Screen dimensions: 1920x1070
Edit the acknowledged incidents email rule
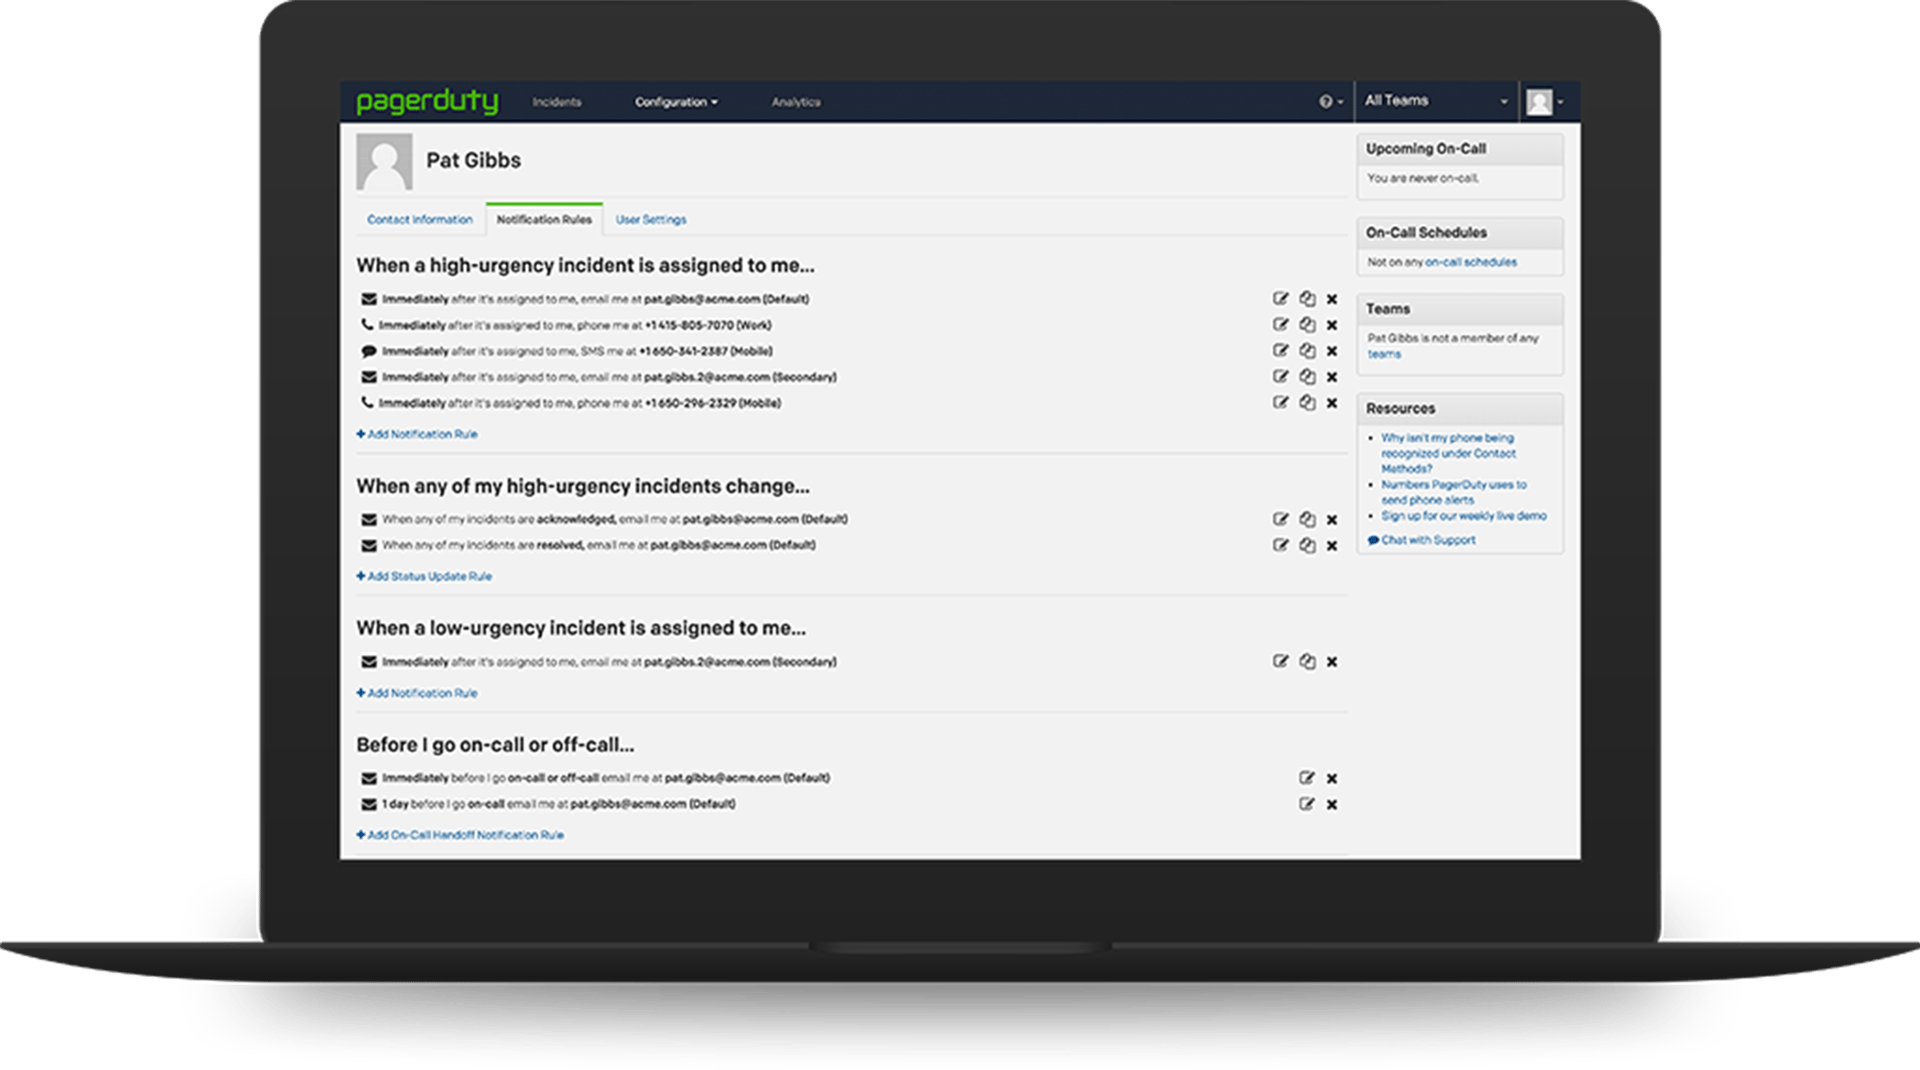[x=1280, y=519]
